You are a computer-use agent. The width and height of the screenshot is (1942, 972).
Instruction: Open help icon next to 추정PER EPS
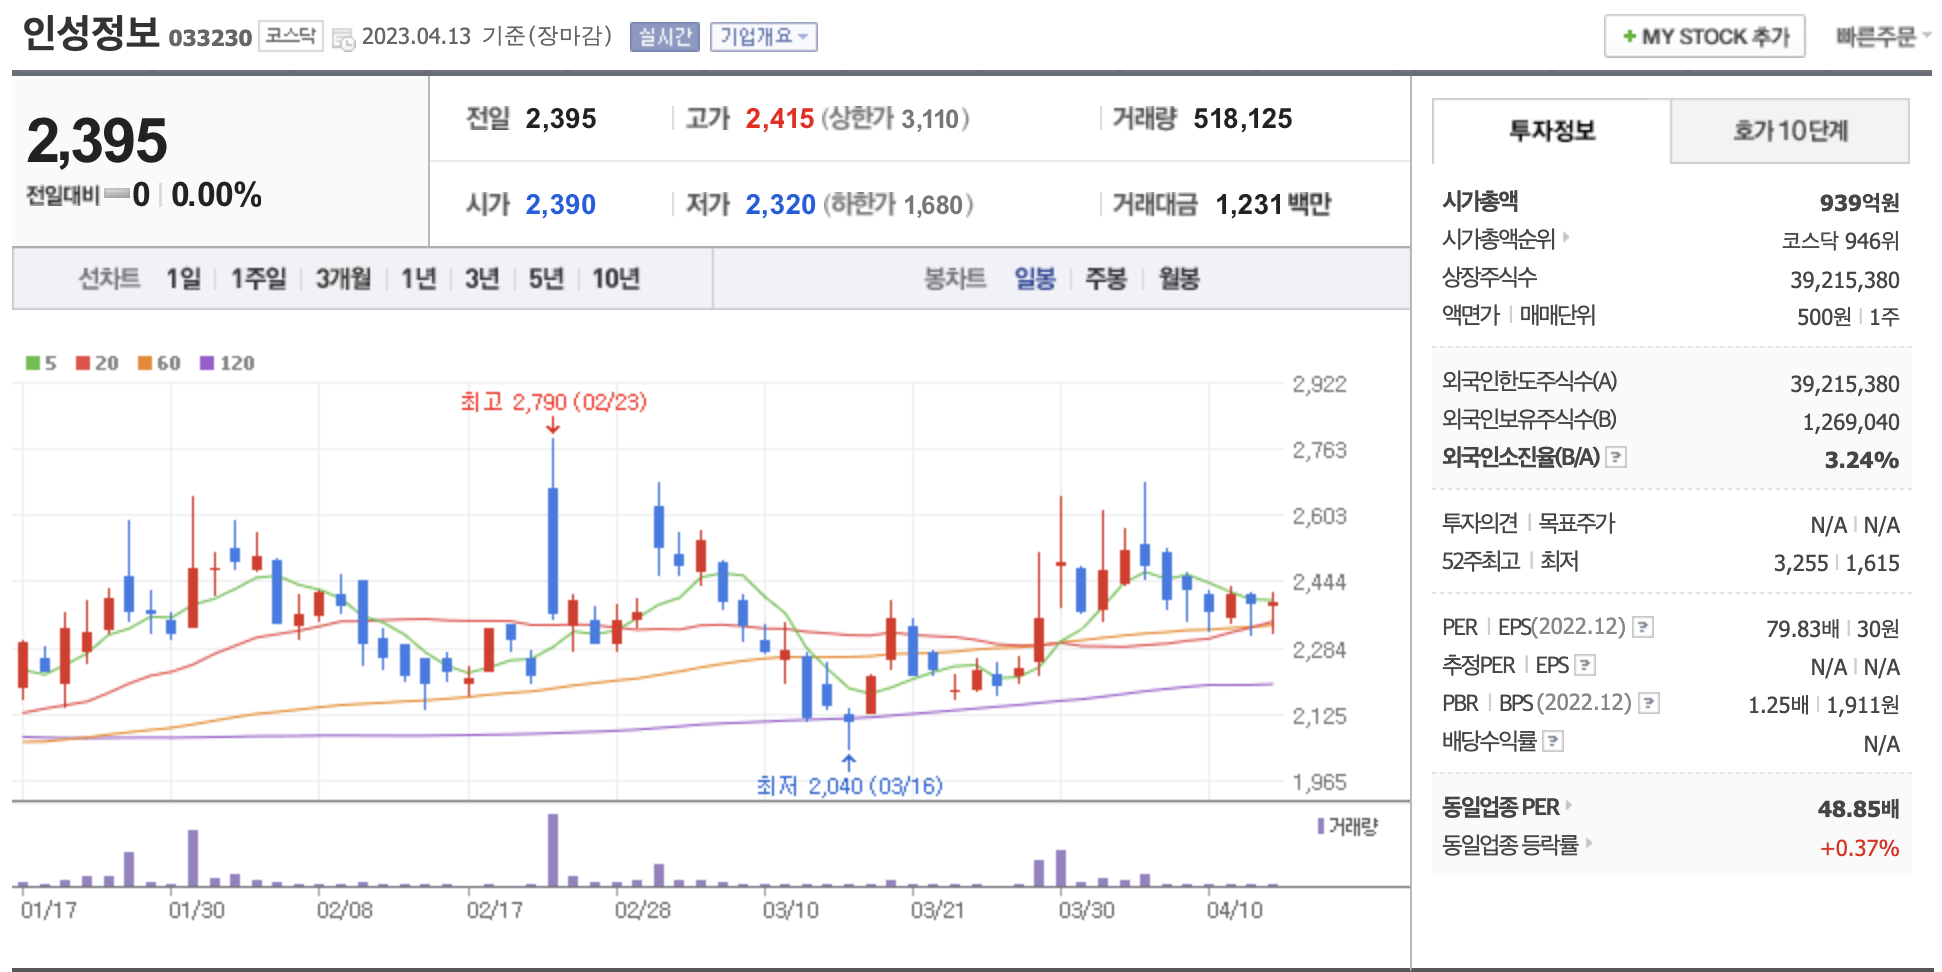[1585, 666]
